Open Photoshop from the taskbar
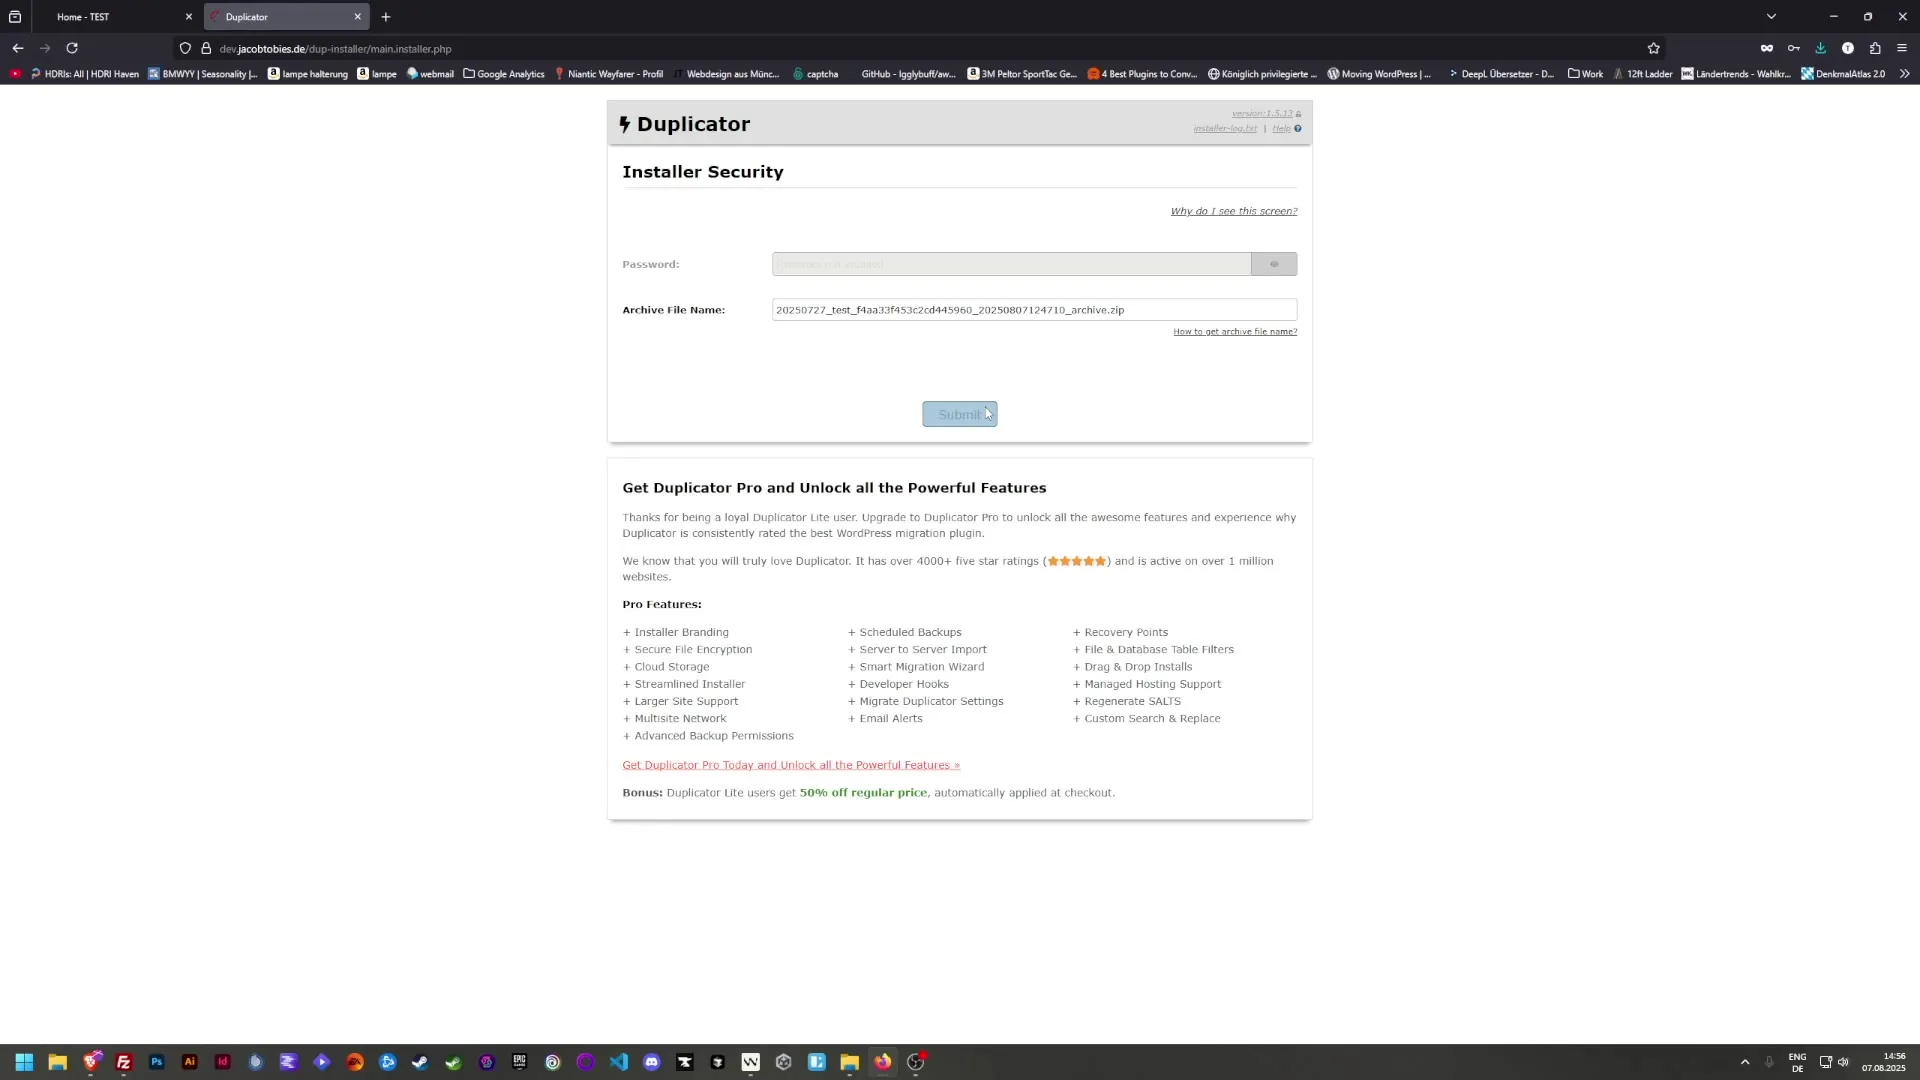The height and width of the screenshot is (1080, 1920). 156,1062
